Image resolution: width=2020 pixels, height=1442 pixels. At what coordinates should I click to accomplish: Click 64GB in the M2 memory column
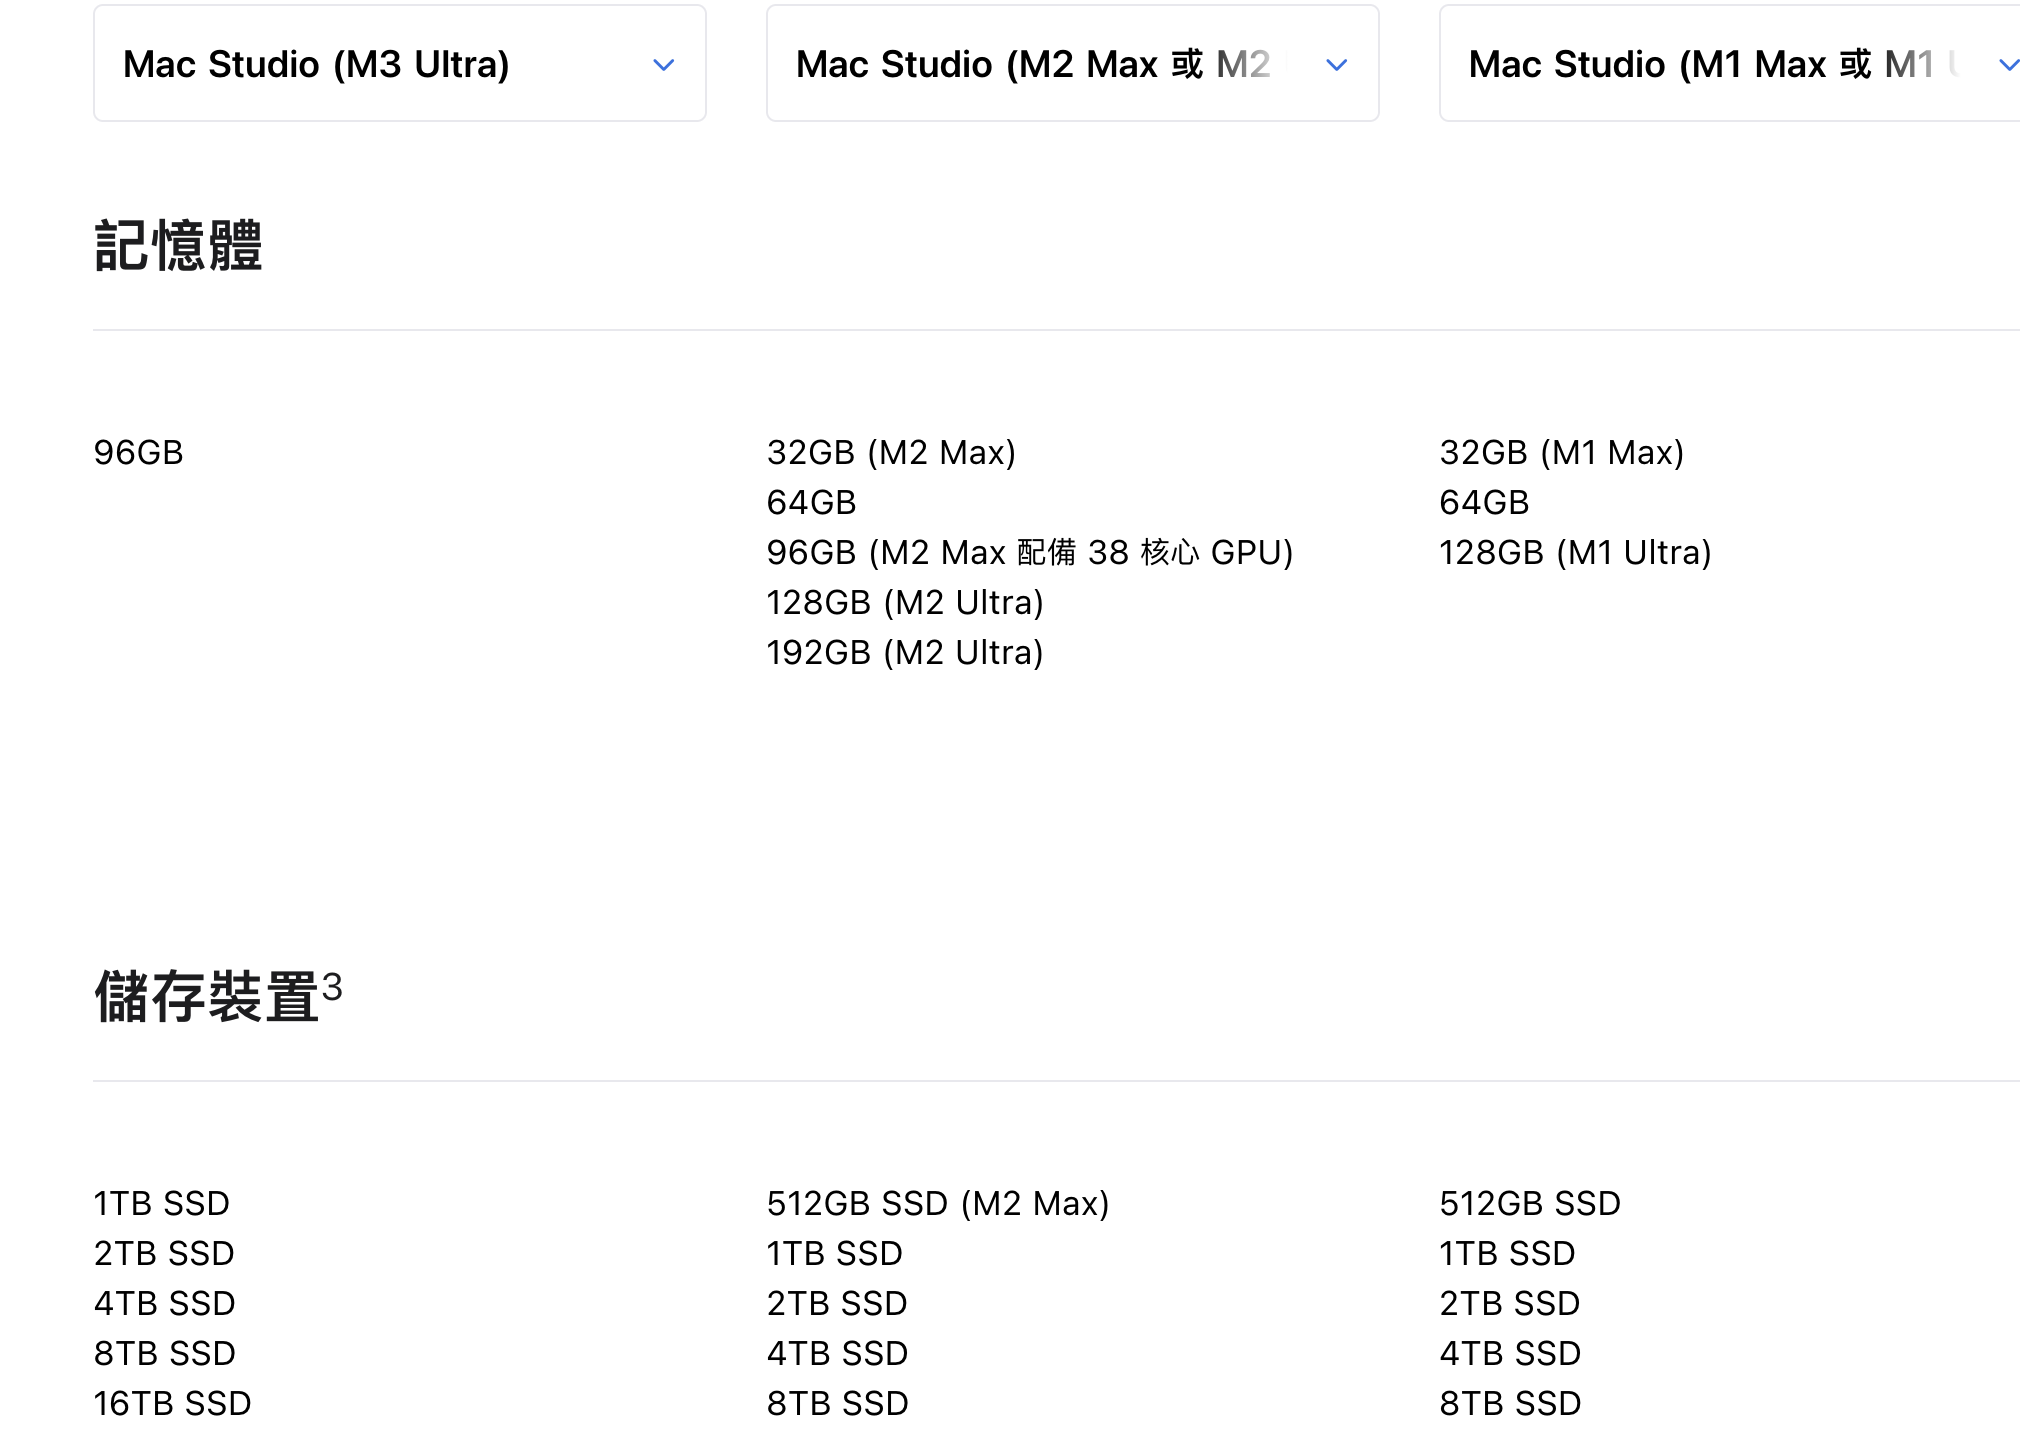812,502
